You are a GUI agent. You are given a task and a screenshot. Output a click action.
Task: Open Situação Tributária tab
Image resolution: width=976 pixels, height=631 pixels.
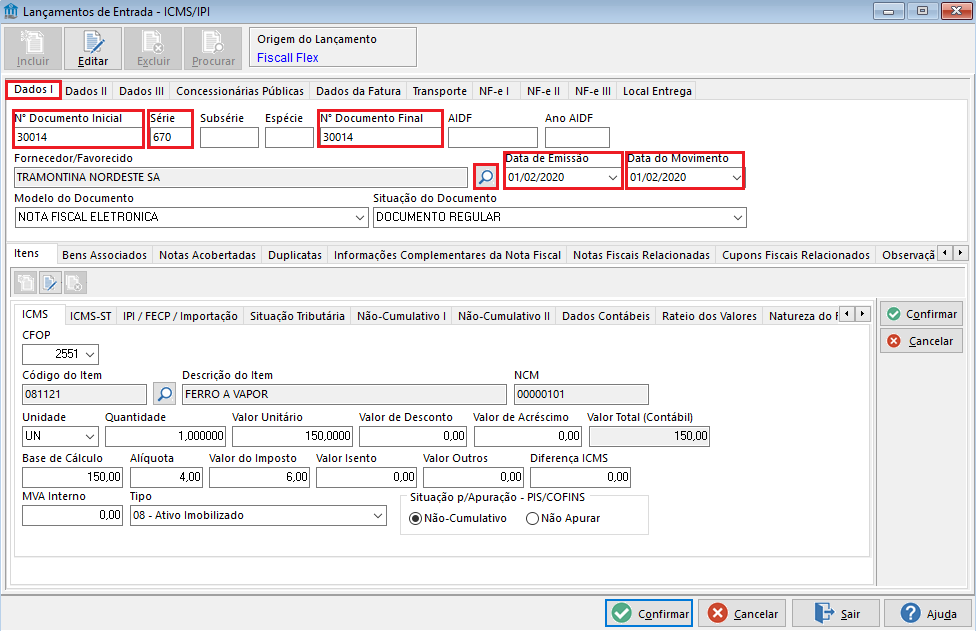tap(297, 316)
